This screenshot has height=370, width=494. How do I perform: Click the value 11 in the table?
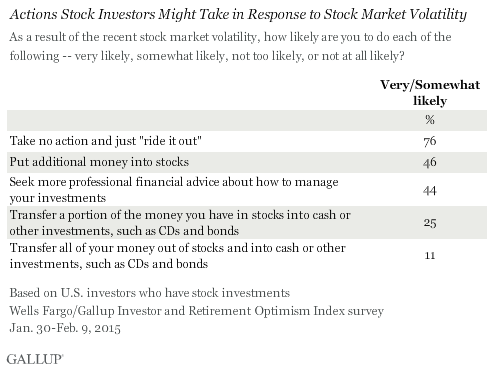tap(430, 256)
